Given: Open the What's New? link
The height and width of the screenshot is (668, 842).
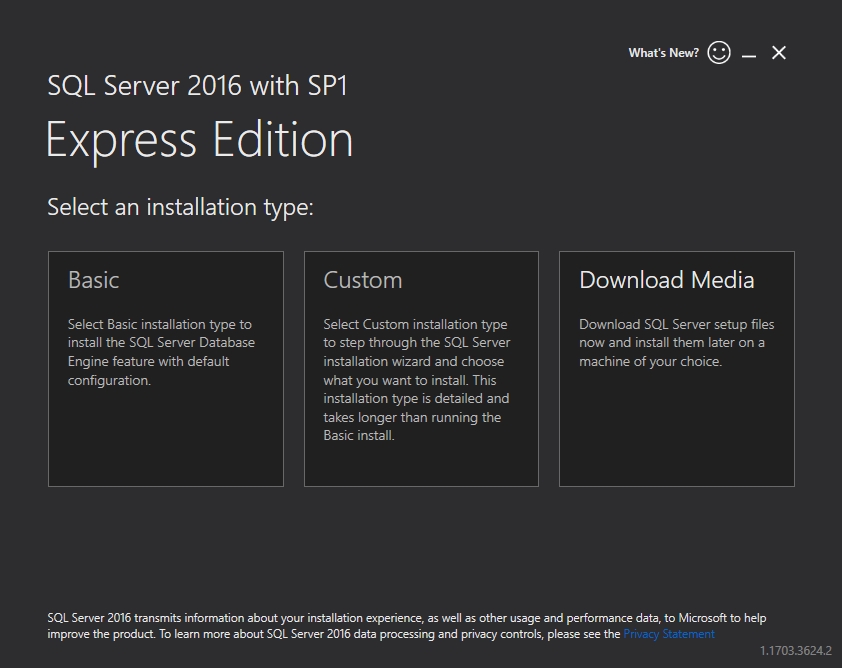Looking at the screenshot, I should 663,53.
